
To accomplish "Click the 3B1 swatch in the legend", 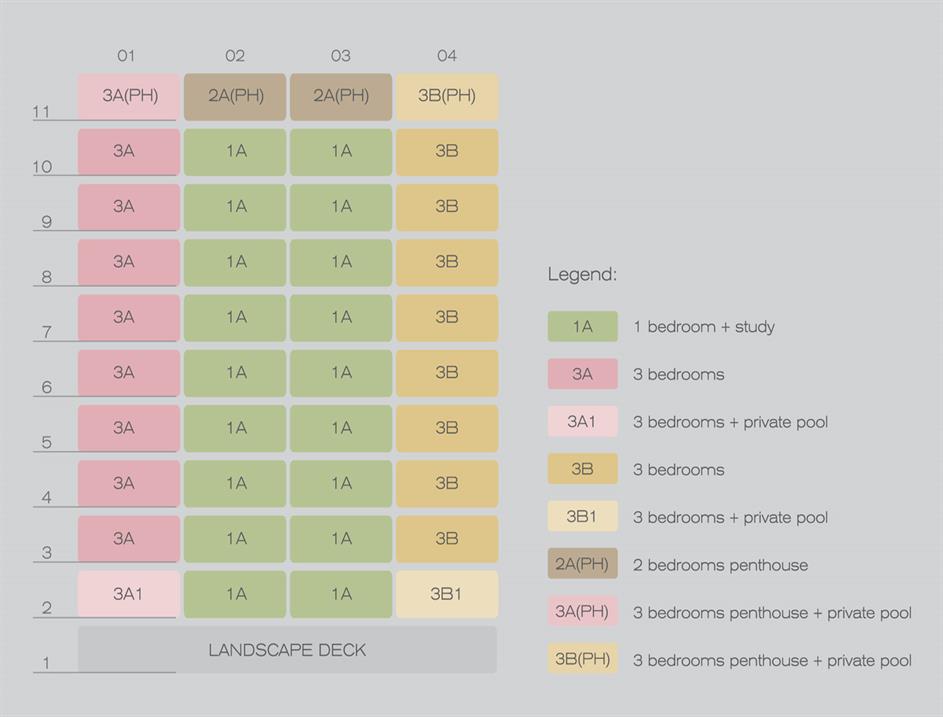I will coord(582,517).
